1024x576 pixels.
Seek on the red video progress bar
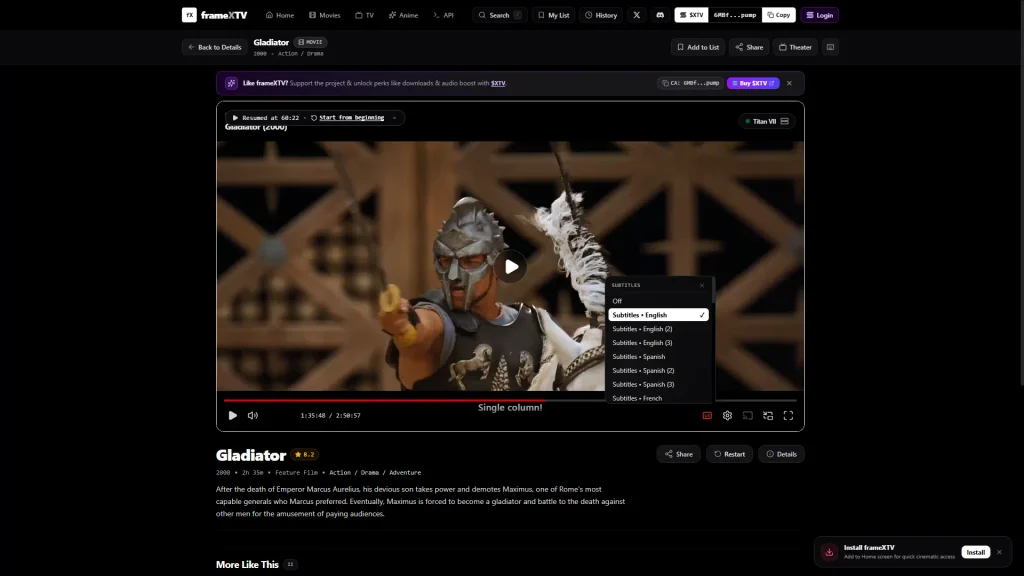tap(509, 400)
